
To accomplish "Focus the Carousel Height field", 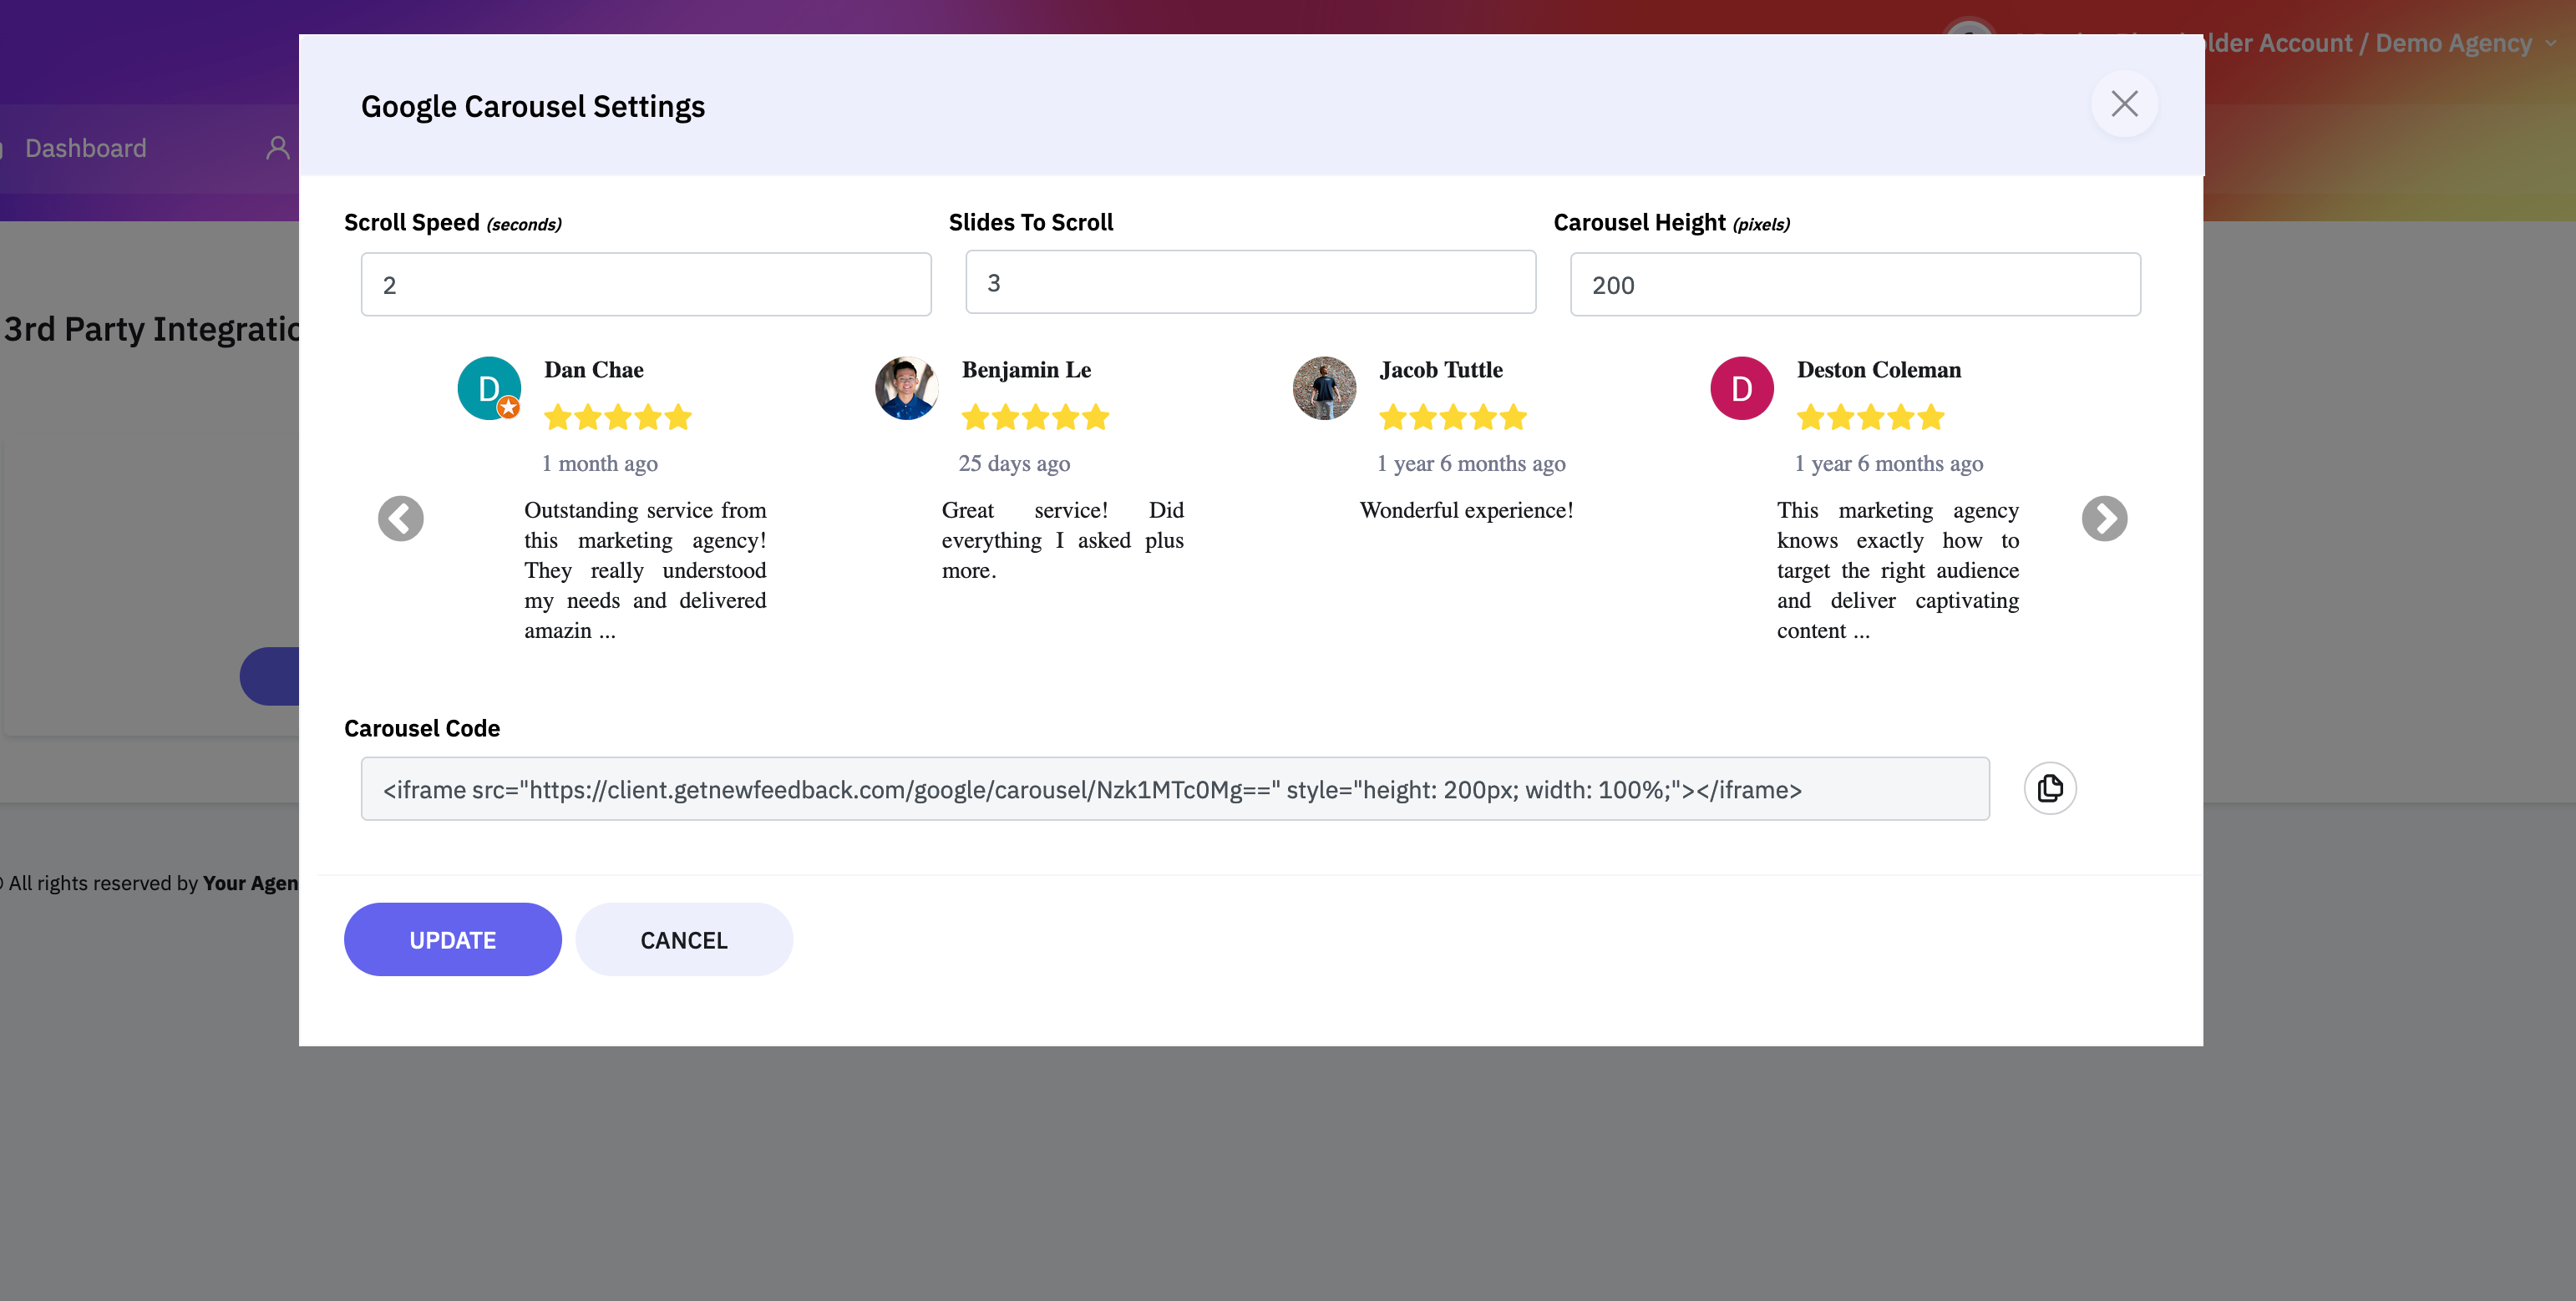I will [x=1854, y=285].
